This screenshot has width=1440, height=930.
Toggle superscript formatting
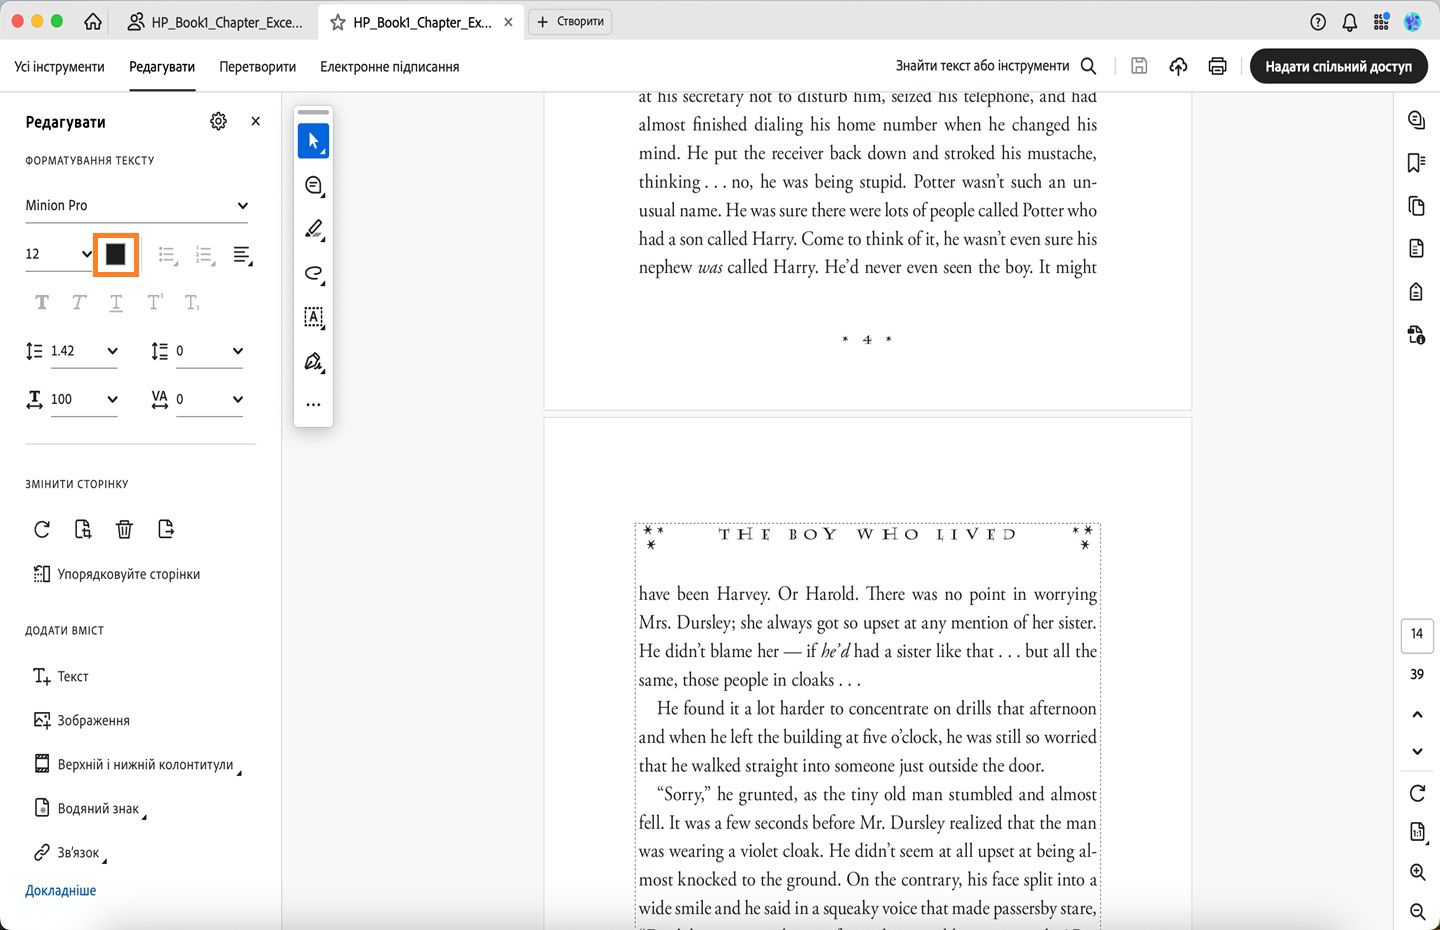[154, 302]
